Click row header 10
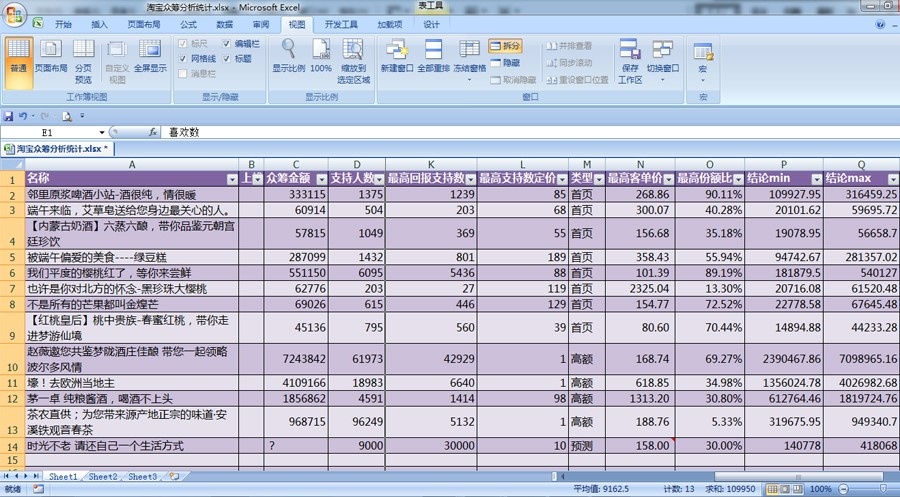900x497 pixels. [x=12, y=359]
